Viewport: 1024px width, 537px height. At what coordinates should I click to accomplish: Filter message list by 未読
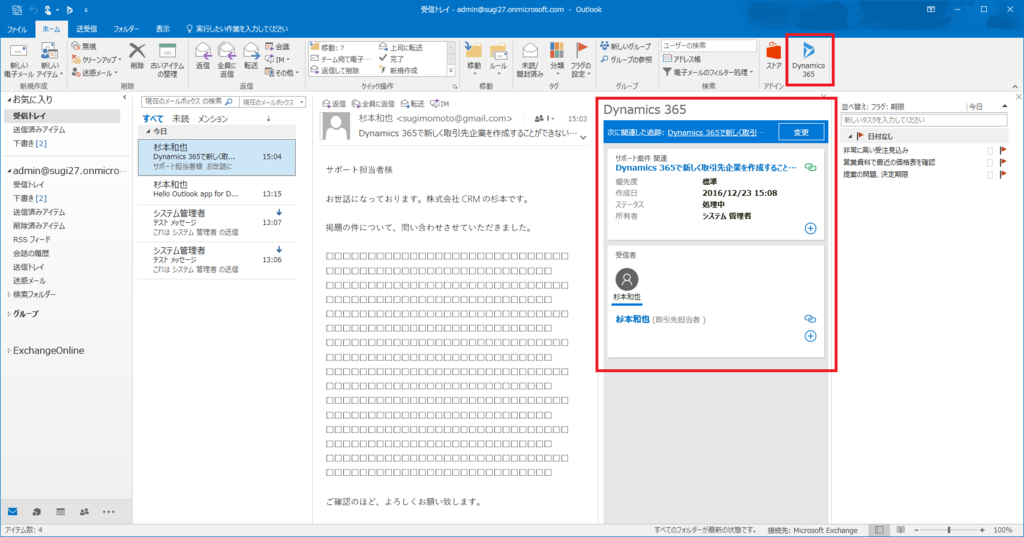[x=180, y=119]
